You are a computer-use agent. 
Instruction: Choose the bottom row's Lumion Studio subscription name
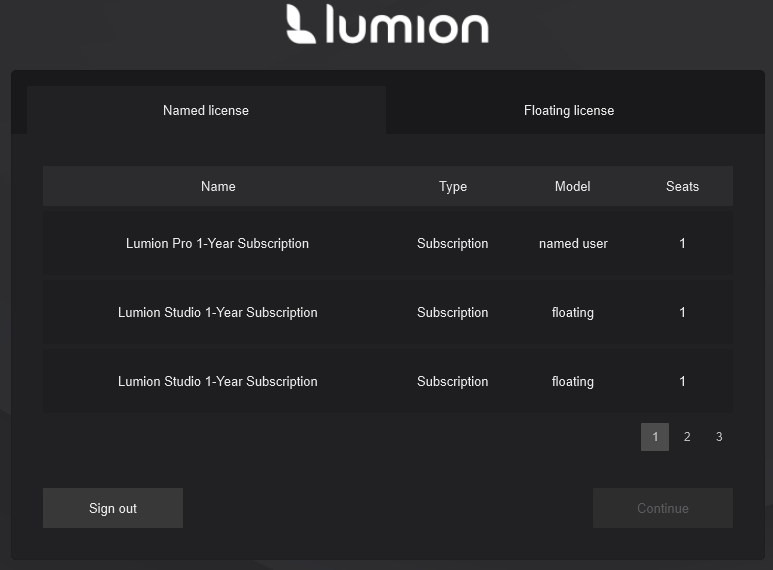click(217, 381)
